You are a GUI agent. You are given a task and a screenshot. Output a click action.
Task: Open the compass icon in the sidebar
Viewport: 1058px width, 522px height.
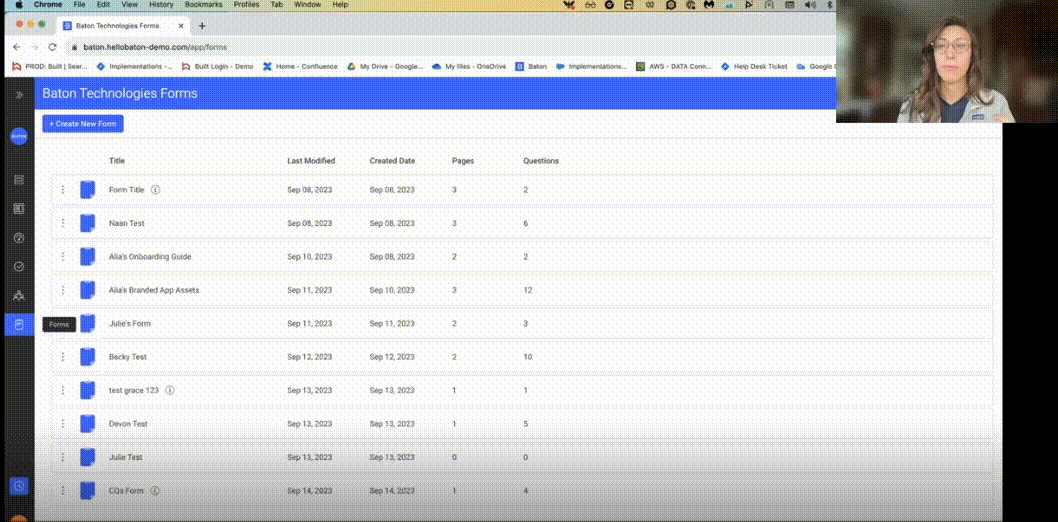click(x=19, y=237)
